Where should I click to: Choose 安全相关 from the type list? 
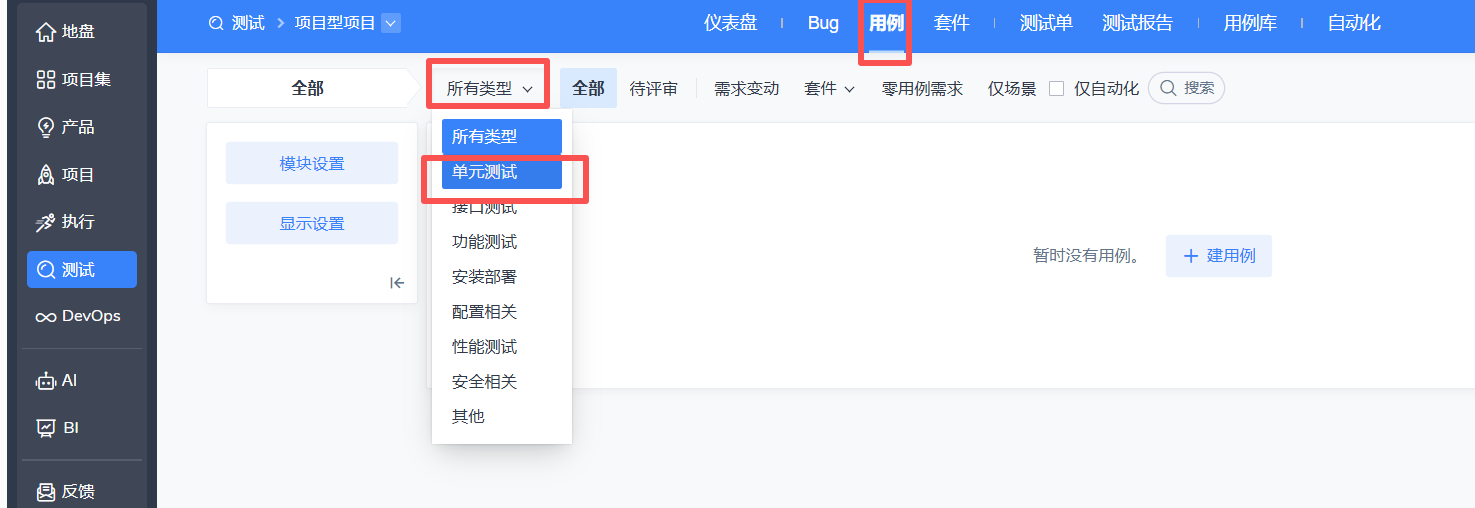point(502,382)
